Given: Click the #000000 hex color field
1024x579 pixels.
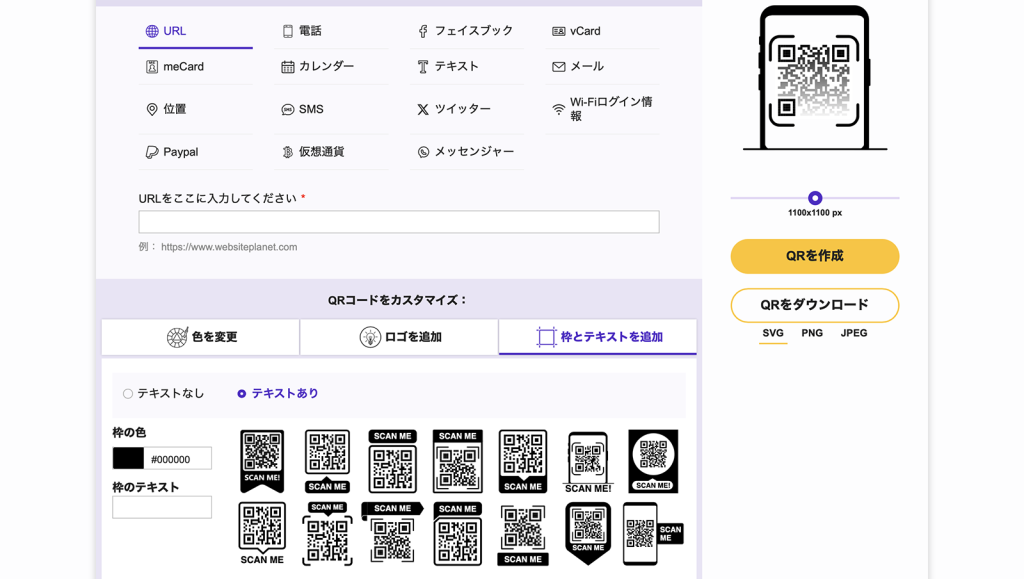Looking at the screenshot, I should 178,459.
